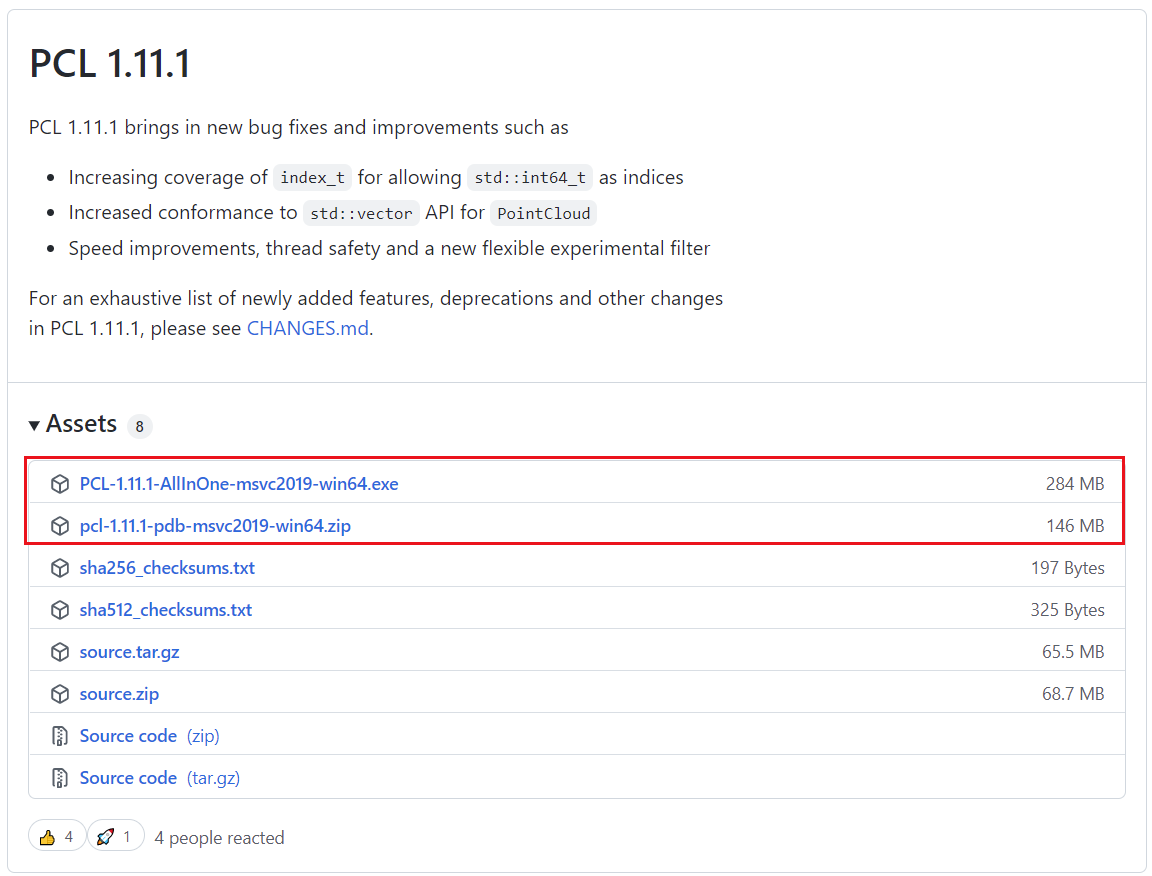
Task: Click the package icon beside sha256_checksums.txt
Action: (60, 567)
